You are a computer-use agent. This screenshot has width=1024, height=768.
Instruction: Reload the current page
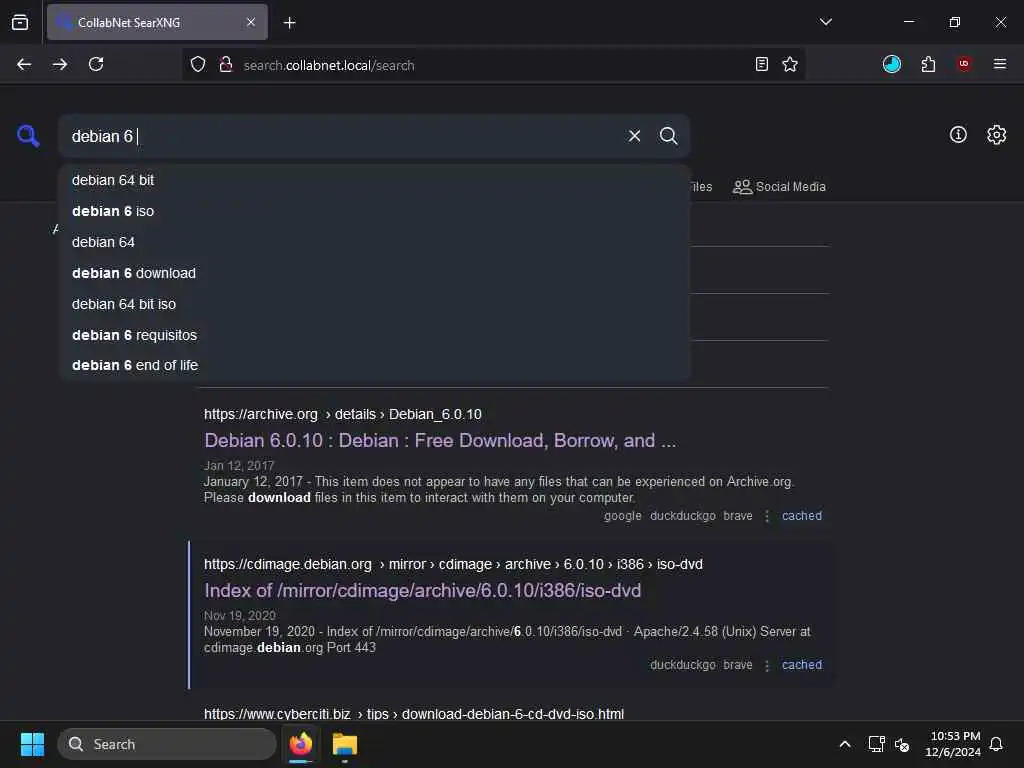pos(96,64)
